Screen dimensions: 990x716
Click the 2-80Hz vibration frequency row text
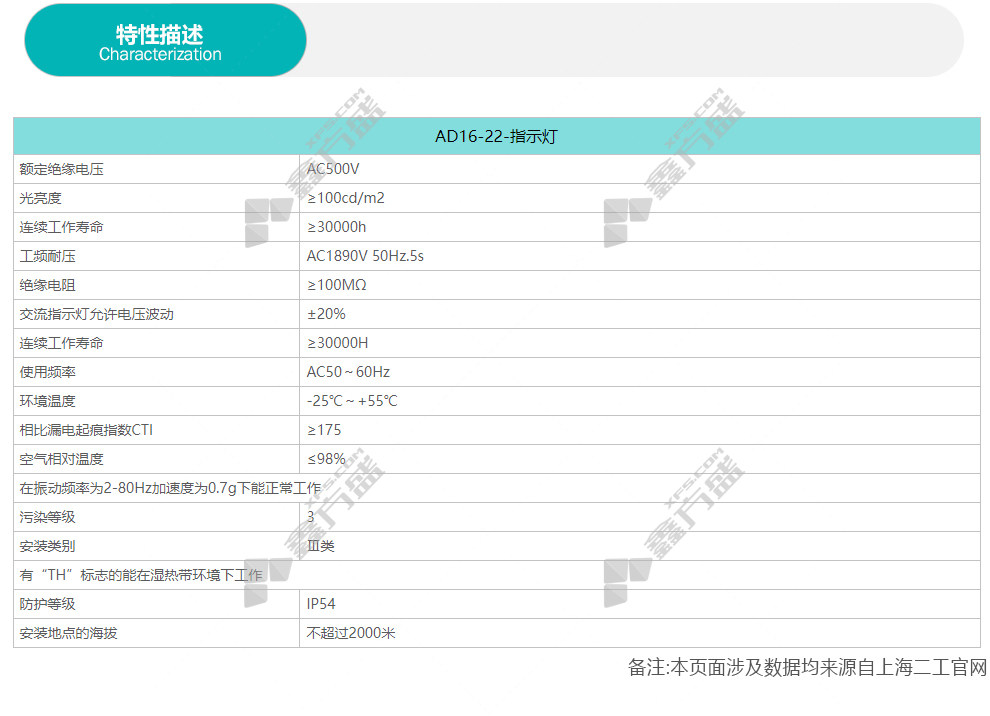pos(171,488)
